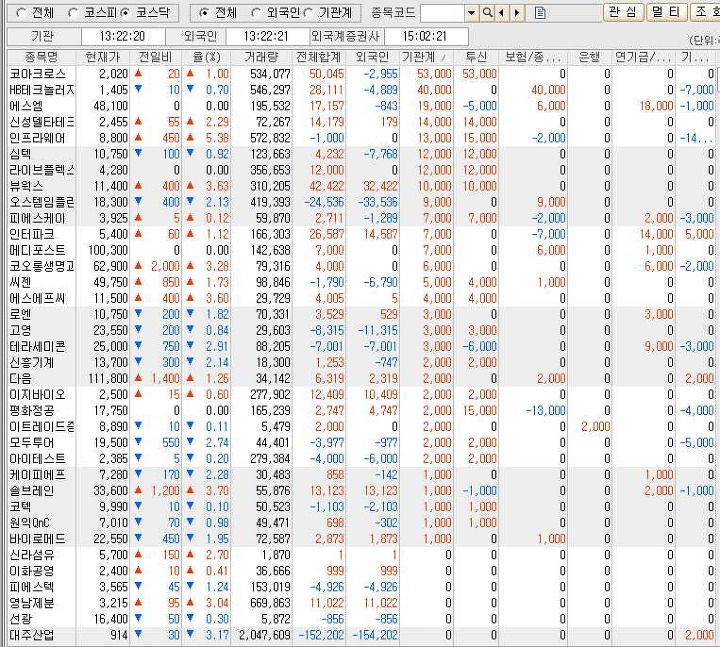The width and height of the screenshot is (720, 647).
Task: Select the 아이테스트 stock row
Action: point(363,459)
